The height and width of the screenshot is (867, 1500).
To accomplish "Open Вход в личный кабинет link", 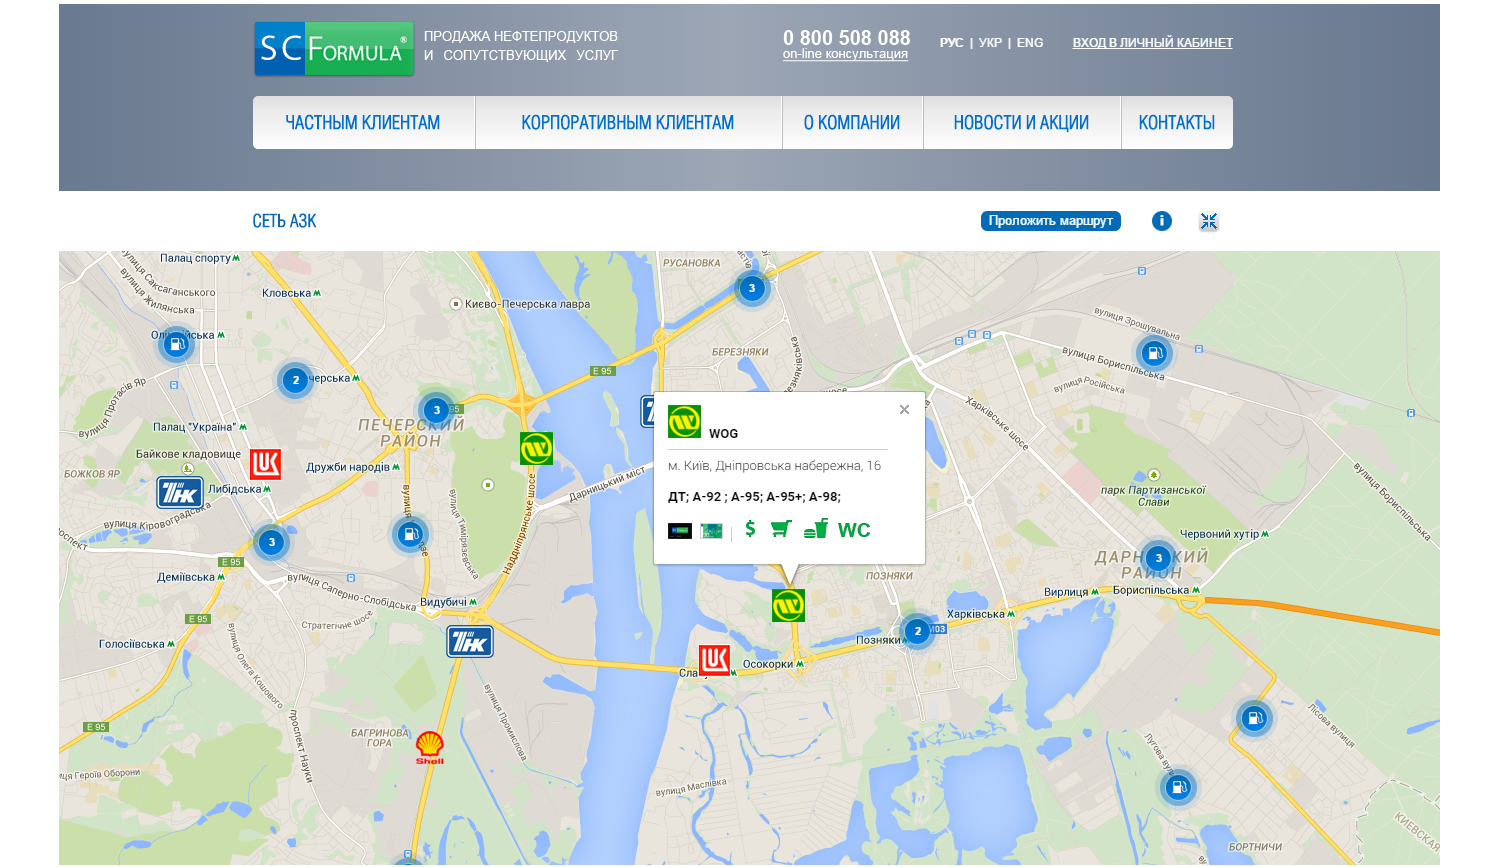I will (1152, 43).
